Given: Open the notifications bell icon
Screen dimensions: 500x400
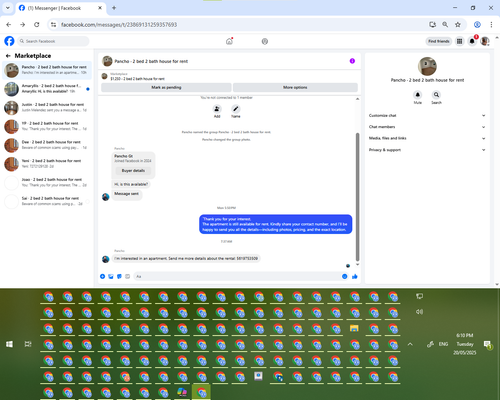Looking at the screenshot, I should tap(472, 41).
